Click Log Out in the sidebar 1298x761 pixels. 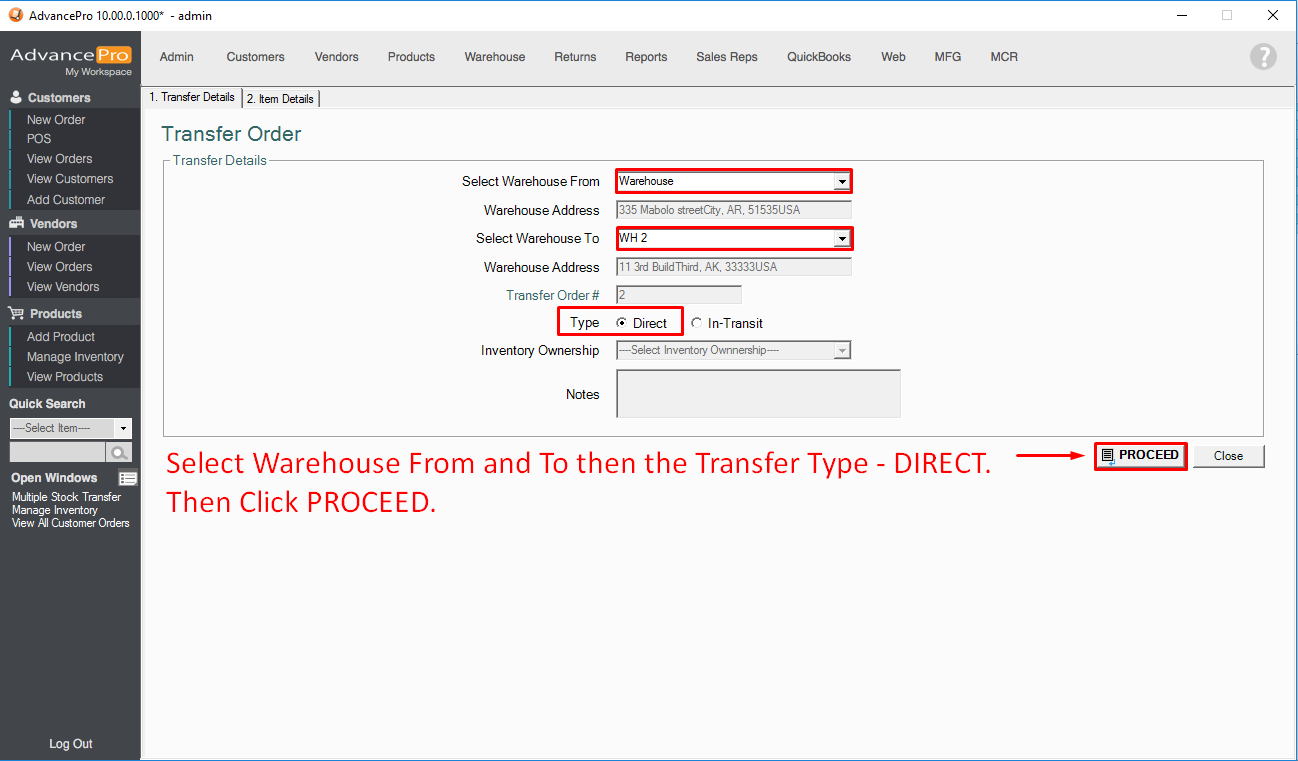[x=71, y=744]
